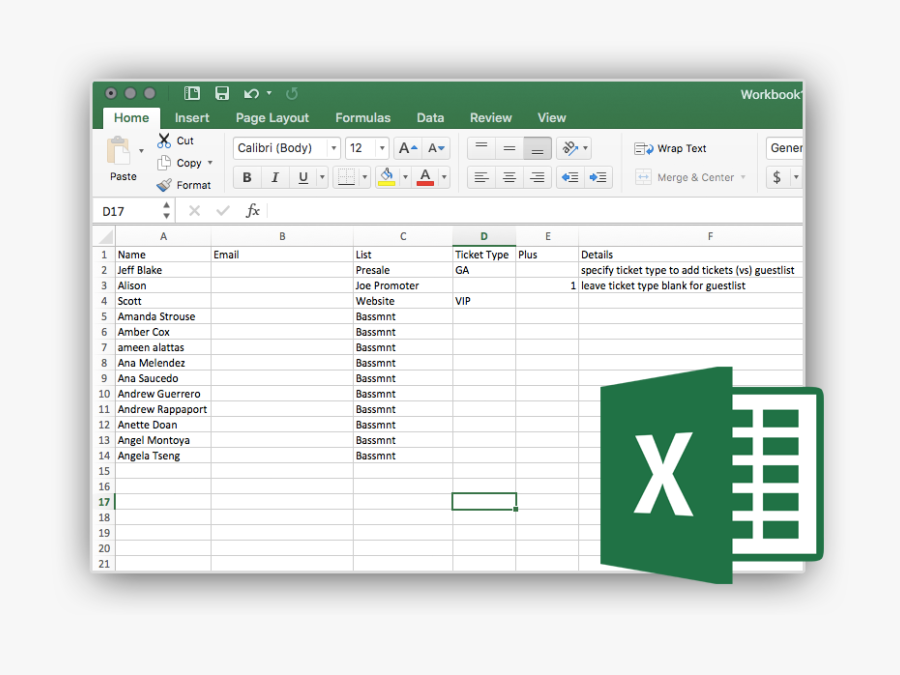The width and height of the screenshot is (900, 675).
Task: Click the Name Box stepper arrows
Action: 166,211
